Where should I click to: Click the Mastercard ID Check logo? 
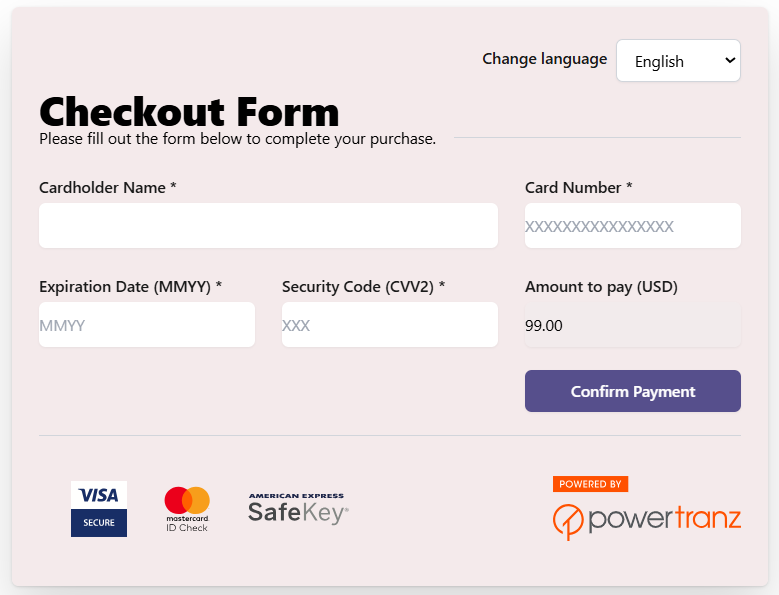(x=187, y=509)
